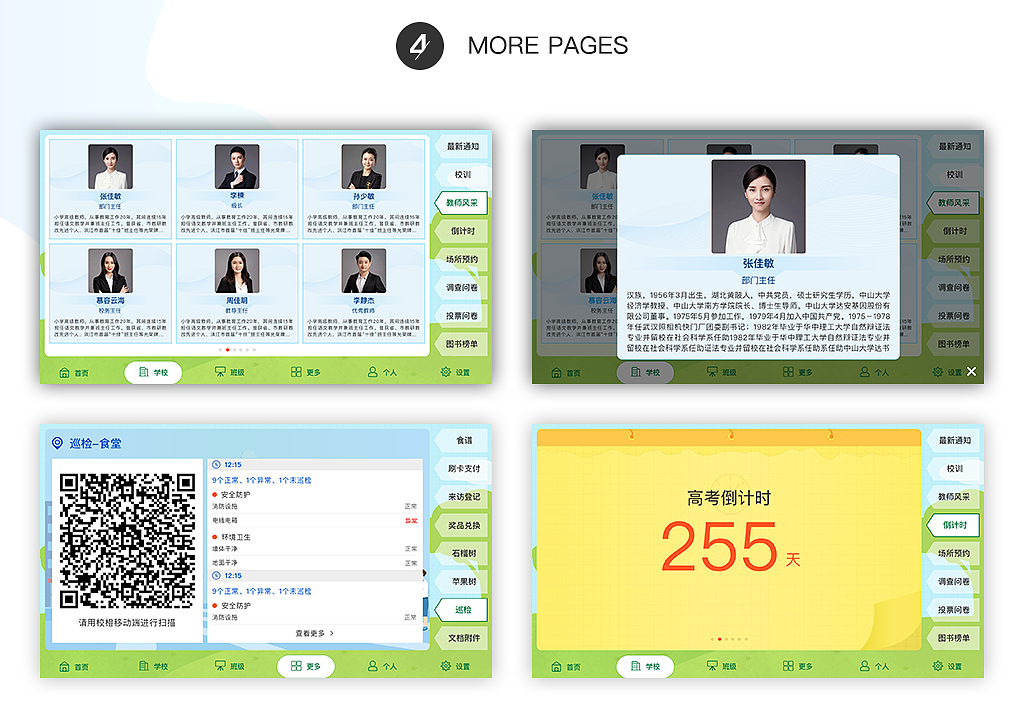Select highlighted 更多 icon on the 巡检 screen
This screenshot has width=1024, height=724.
(x=296, y=666)
